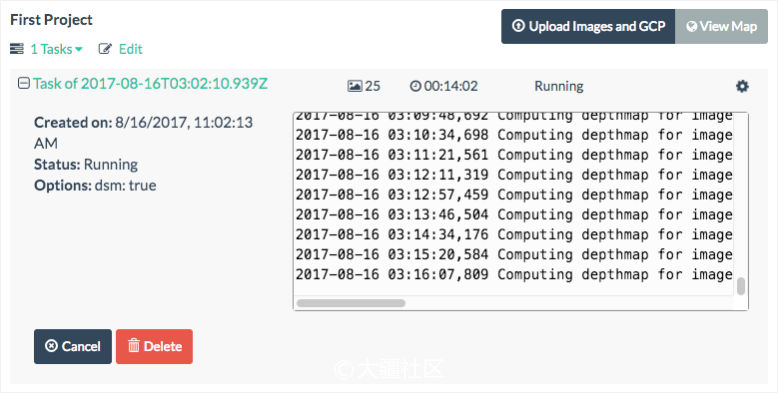Screen dimensions: 778x393
Task: Open the Edit project link
Action: (130, 49)
